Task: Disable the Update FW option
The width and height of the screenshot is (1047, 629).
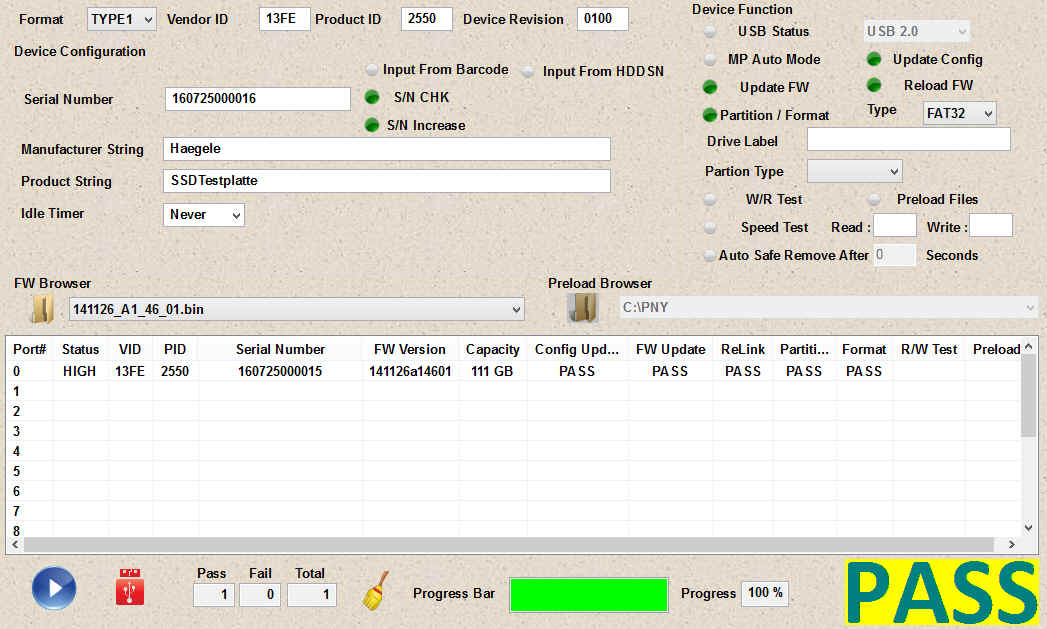Action: tap(710, 87)
